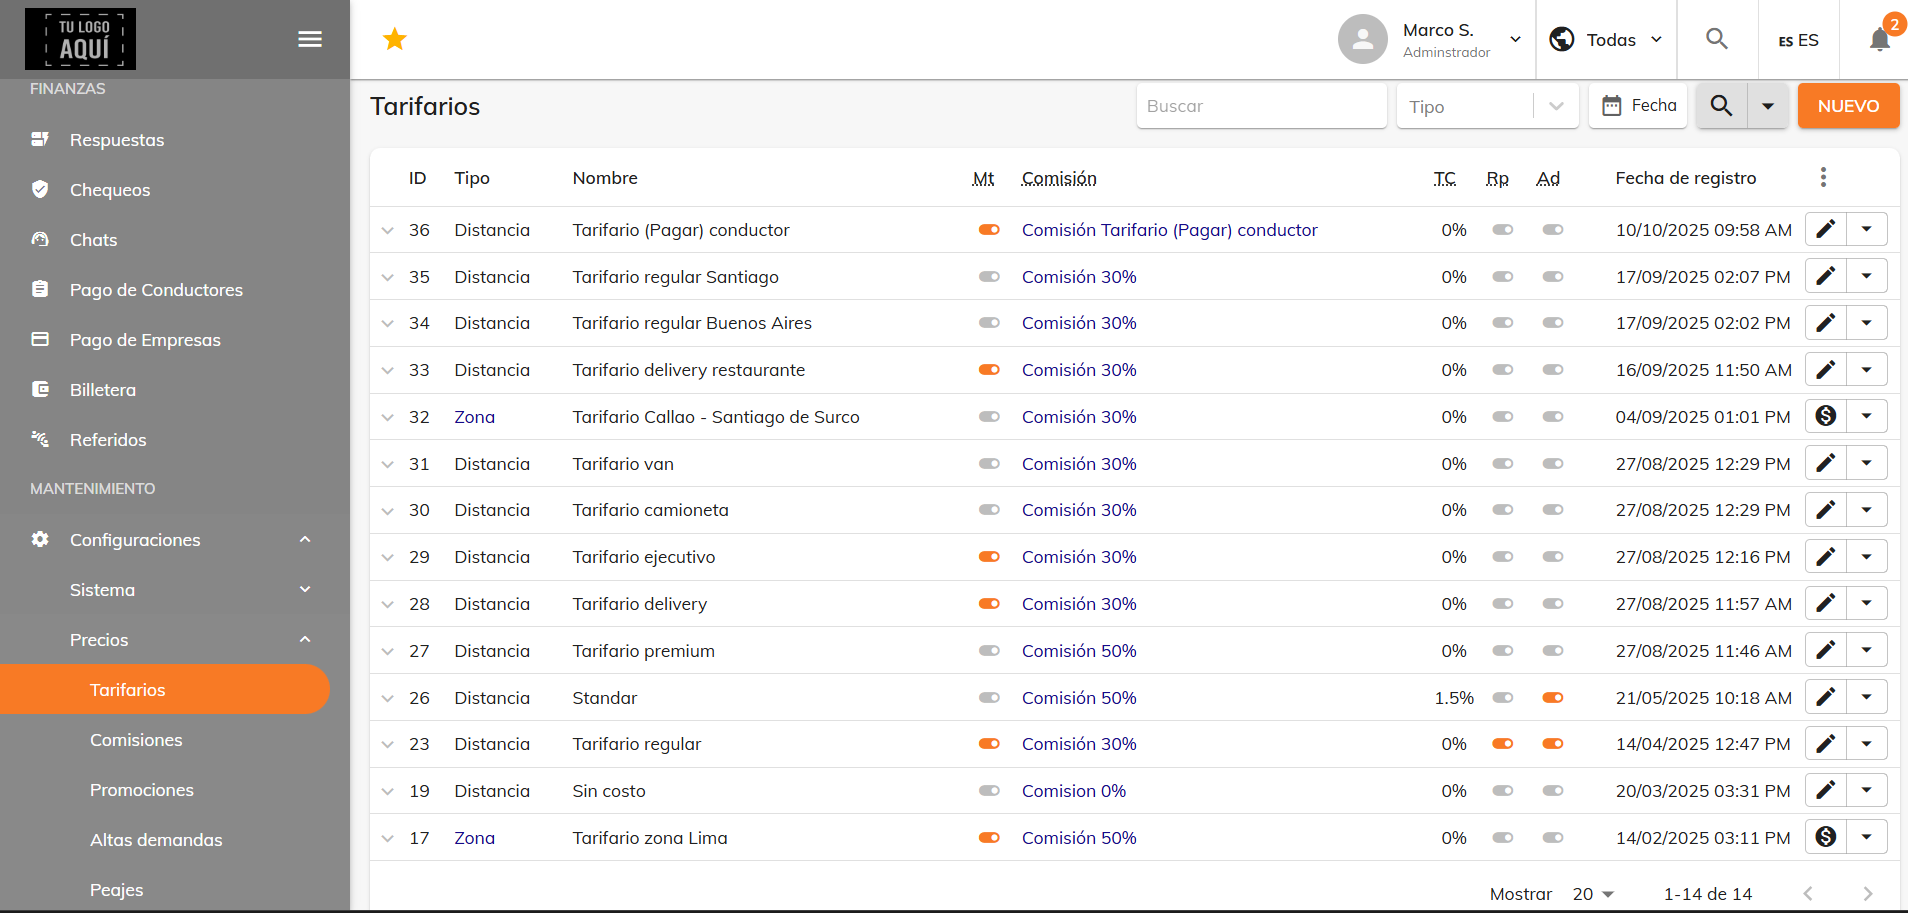Edit Tarifario regular Buenos Aires pencil icon
This screenshot has height=913, width=1908.
coord(1826,323)
